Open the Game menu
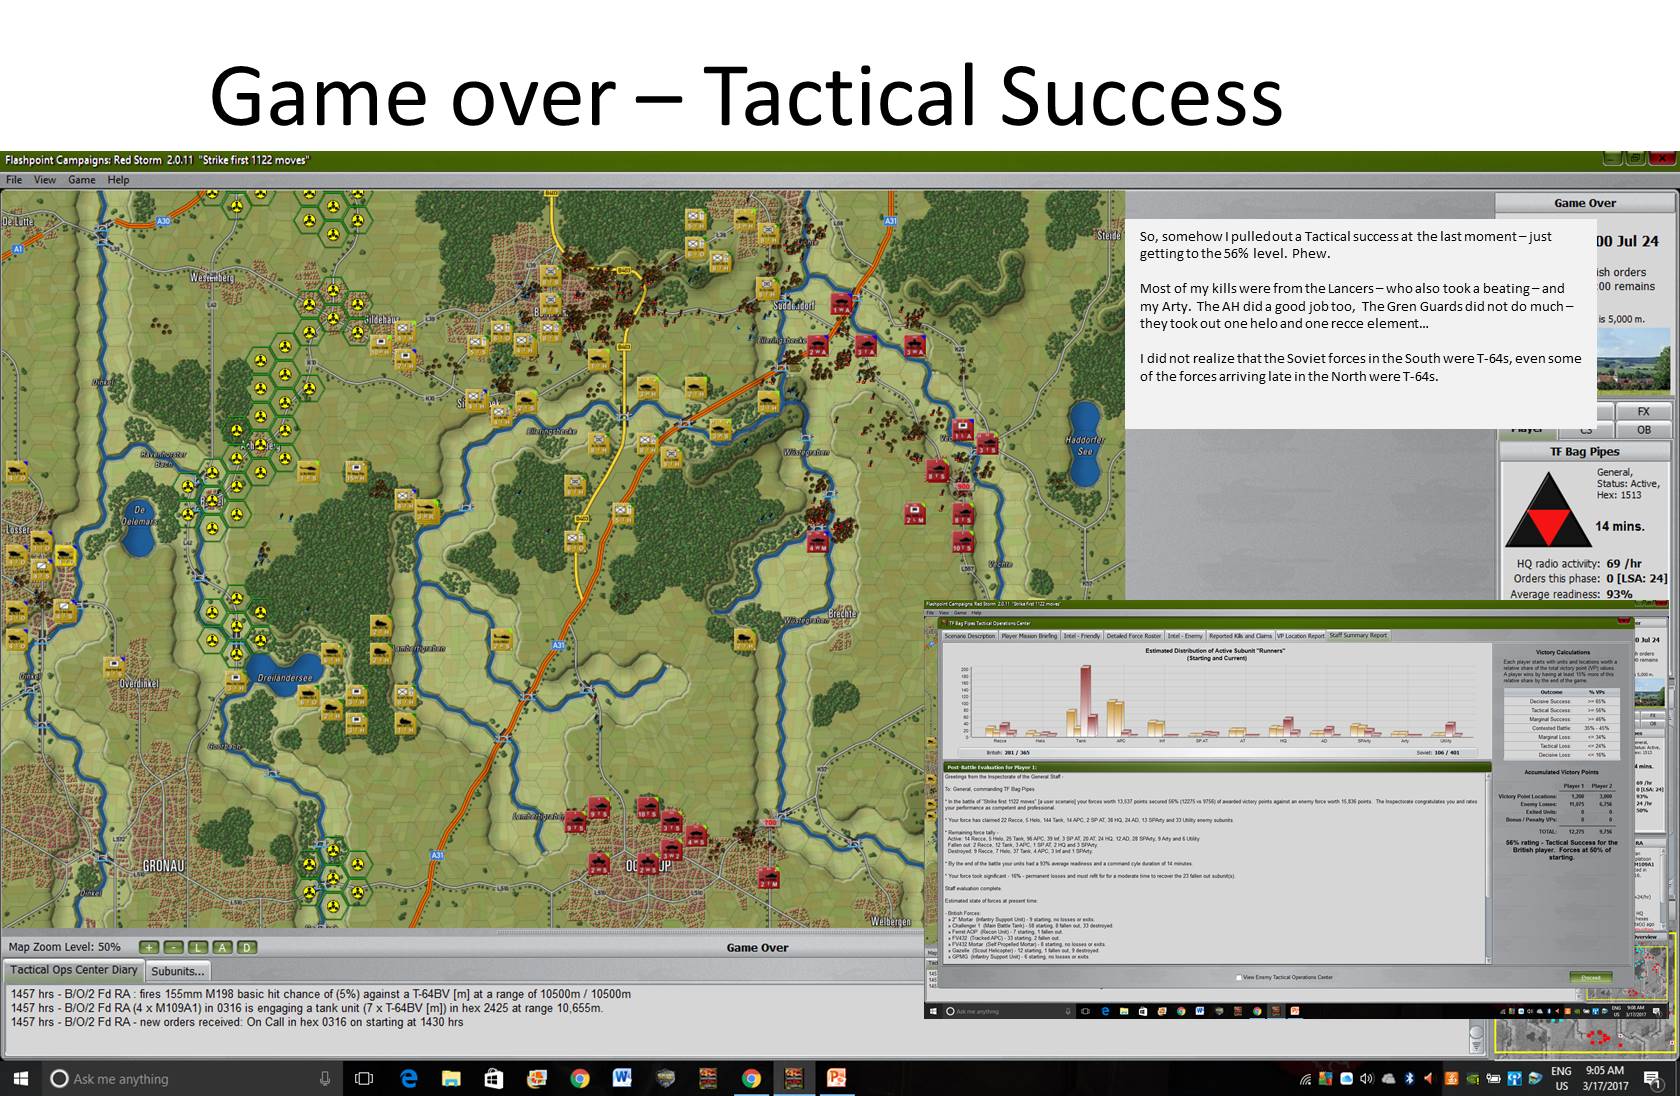This screenshot has height=1096, width=1680. point(82,180)
